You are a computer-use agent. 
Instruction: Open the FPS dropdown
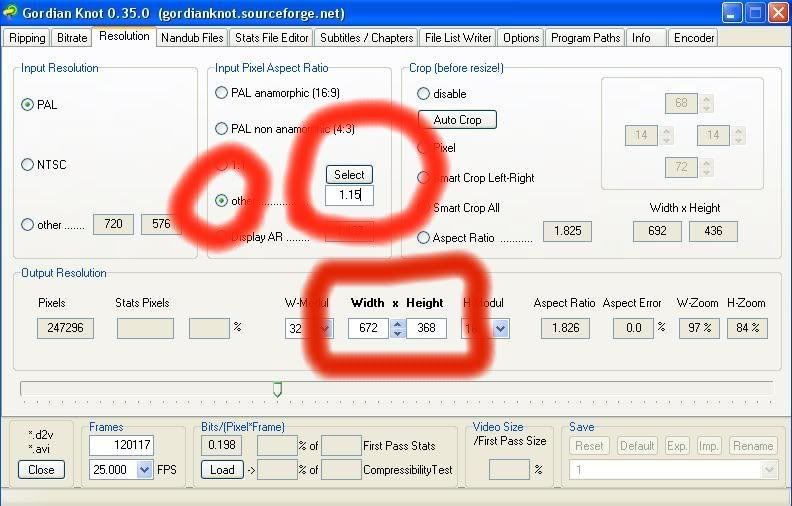[x=144, y=470]
